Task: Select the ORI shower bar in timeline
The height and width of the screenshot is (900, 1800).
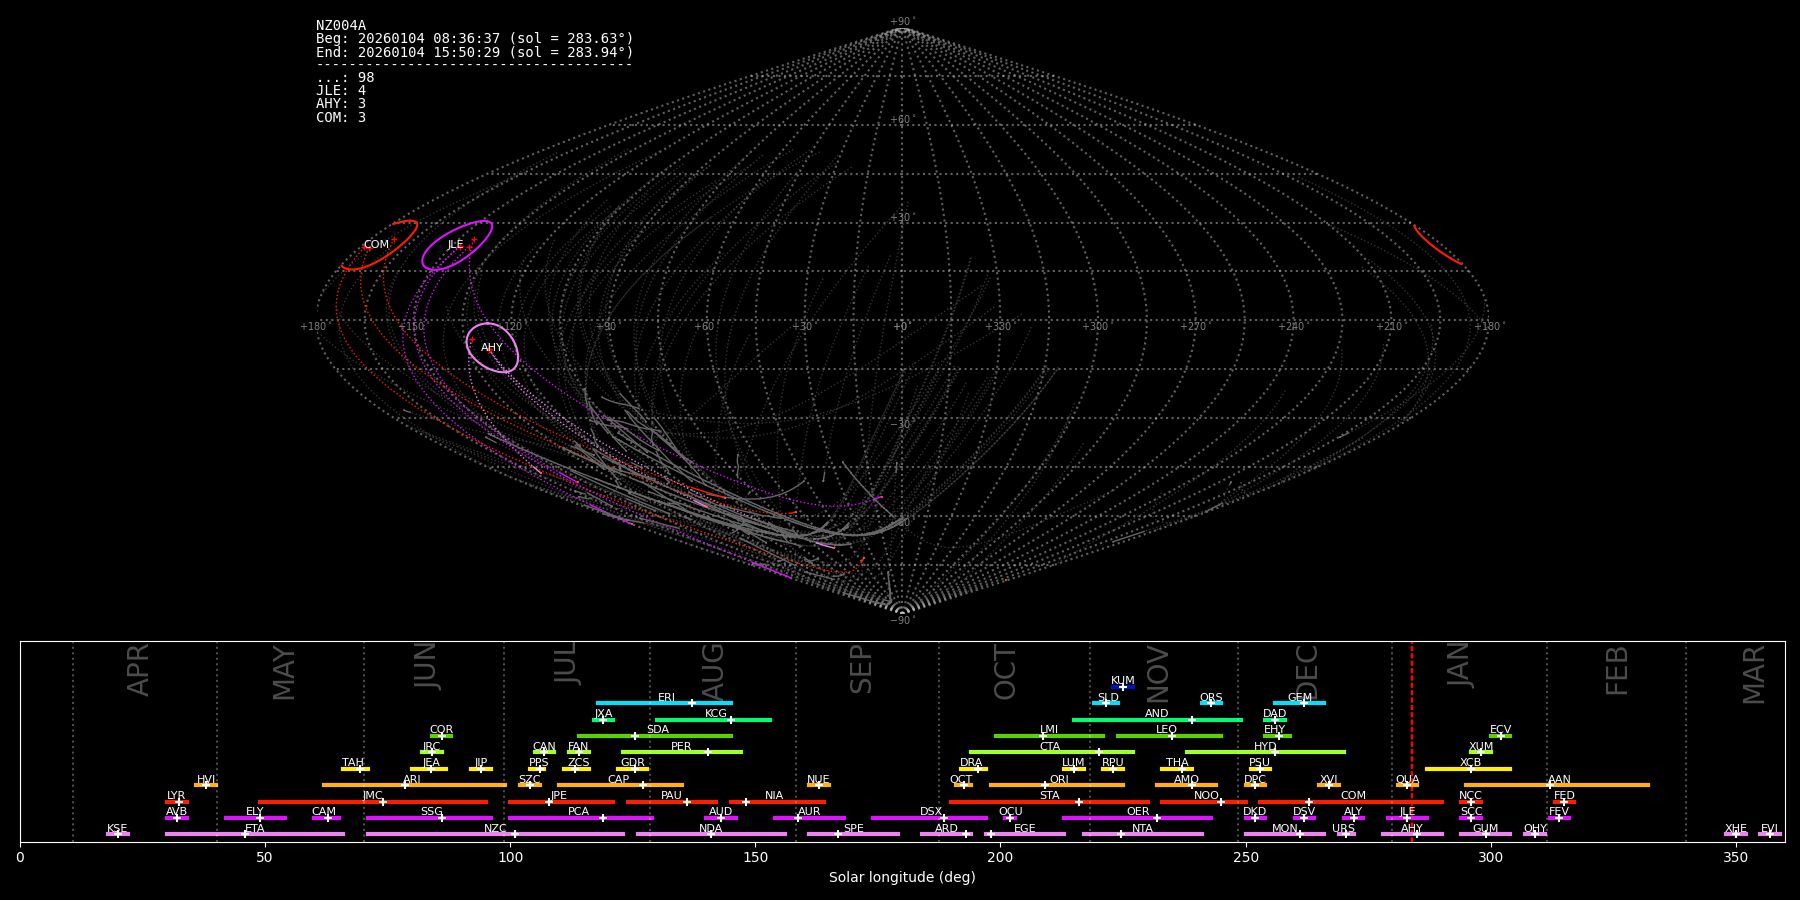Action: pos(1057,785)
